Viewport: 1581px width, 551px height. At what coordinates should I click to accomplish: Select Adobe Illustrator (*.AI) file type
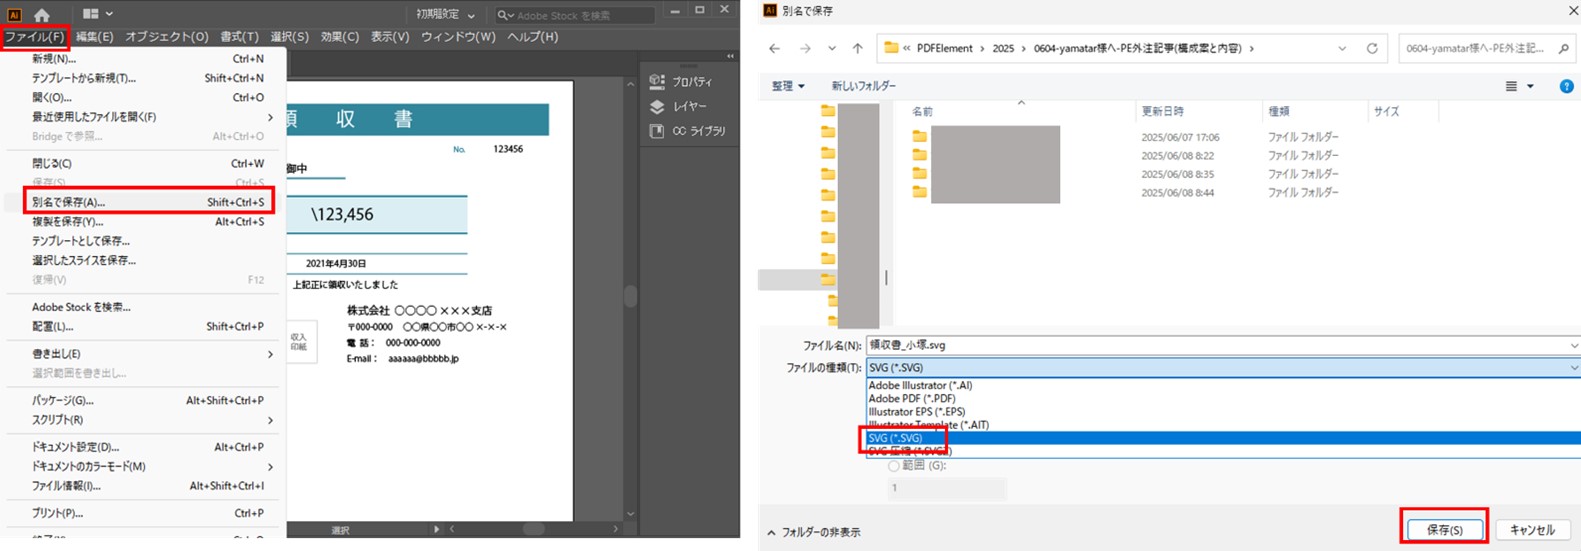click(1223, 386)
